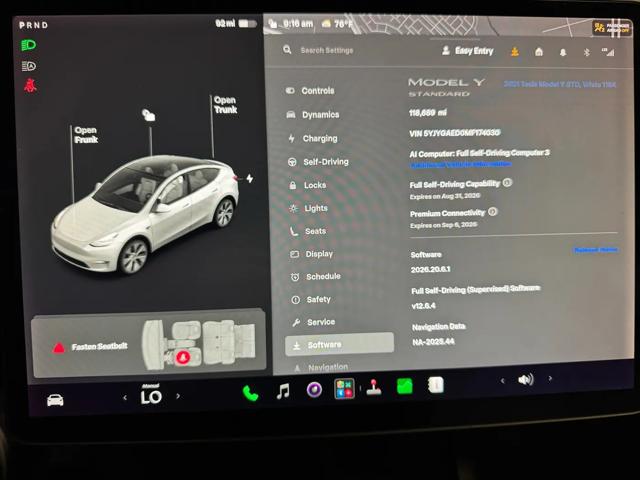640x480 pixels.
Task: Tap the red seatbelt warning indicator
Action: (30, 86)
